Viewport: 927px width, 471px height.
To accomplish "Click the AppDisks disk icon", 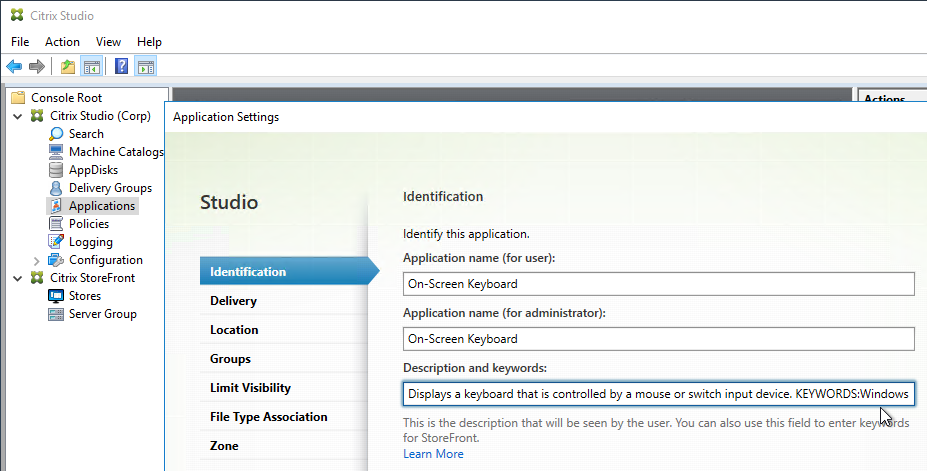I will coord(56,170).
